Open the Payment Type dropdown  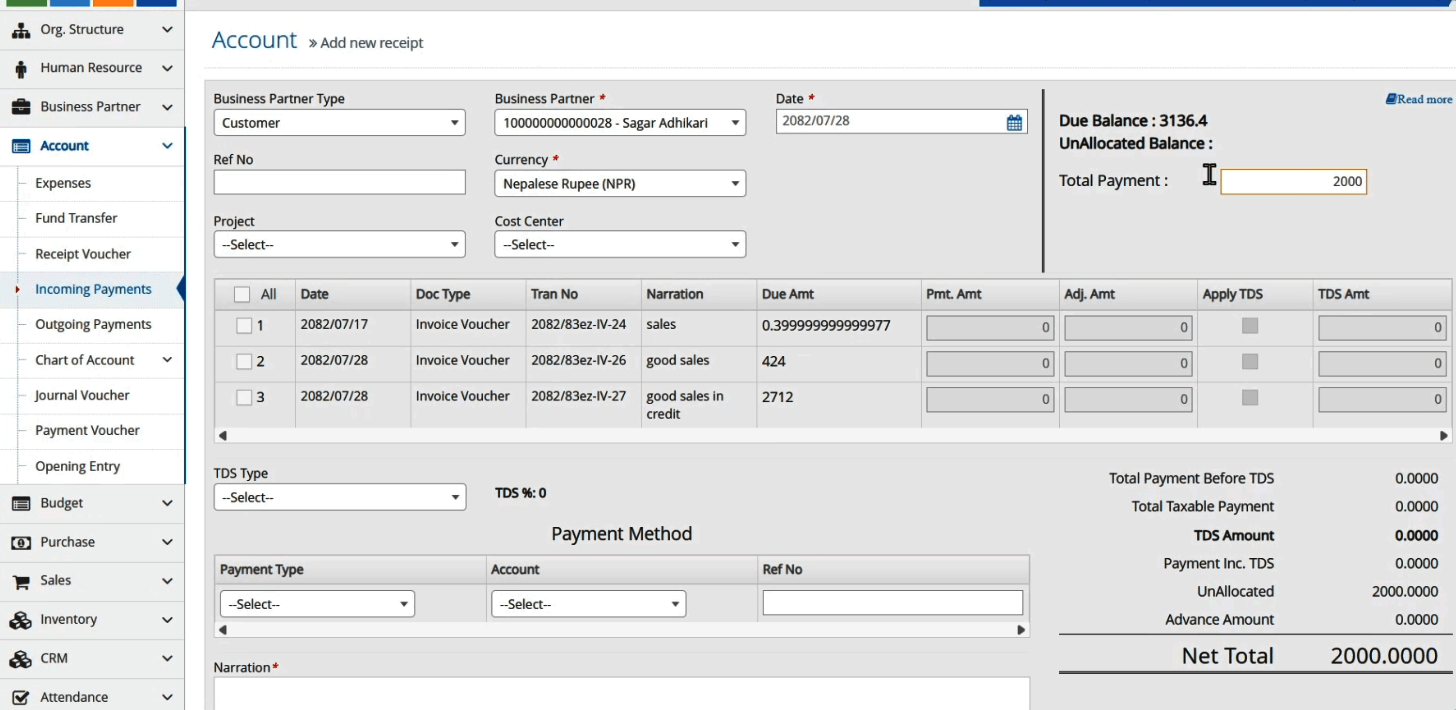317,604
